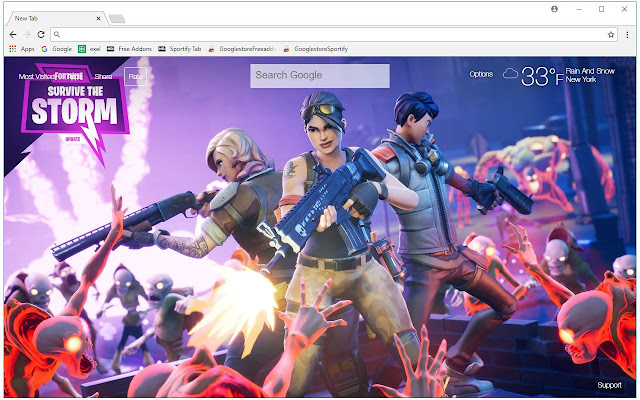Click the 33°F temperature reading
Viewport: 640px width, 400px height.
click(542, 76)
